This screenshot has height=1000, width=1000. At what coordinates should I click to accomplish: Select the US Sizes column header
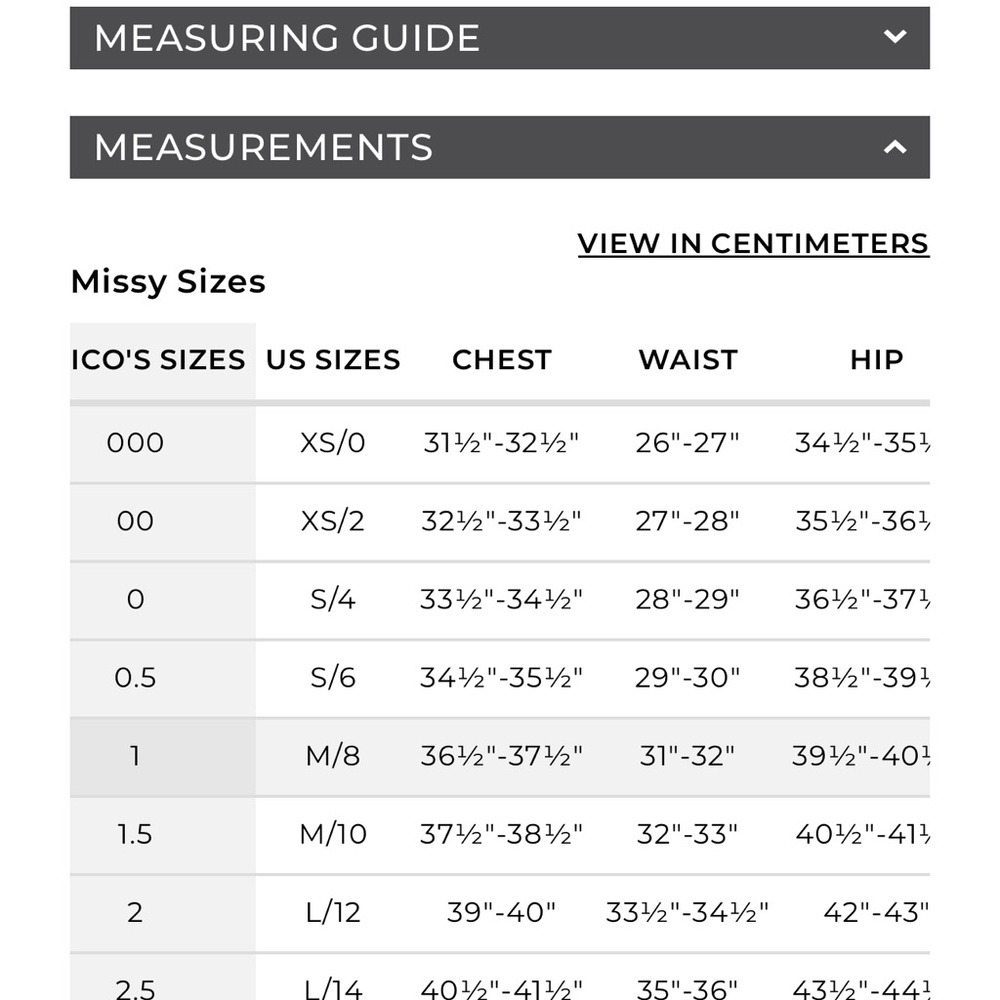pos(333,360)
